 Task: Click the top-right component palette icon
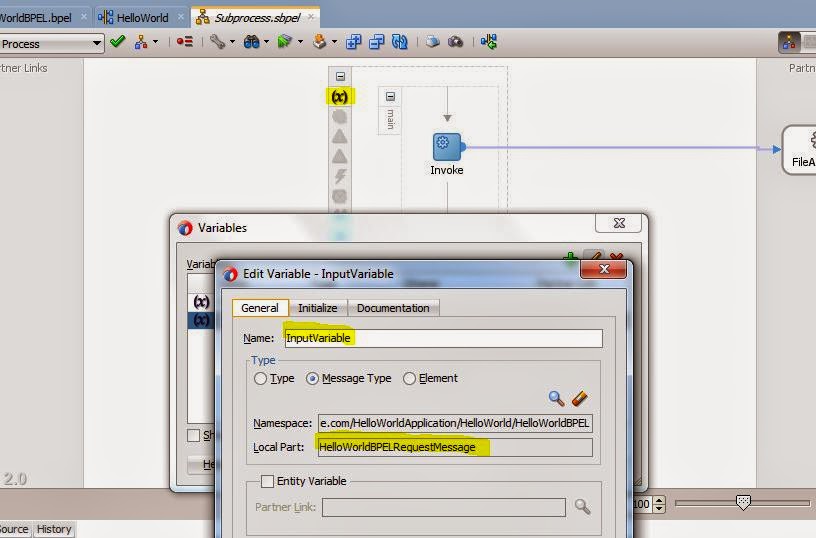point(789,42)
